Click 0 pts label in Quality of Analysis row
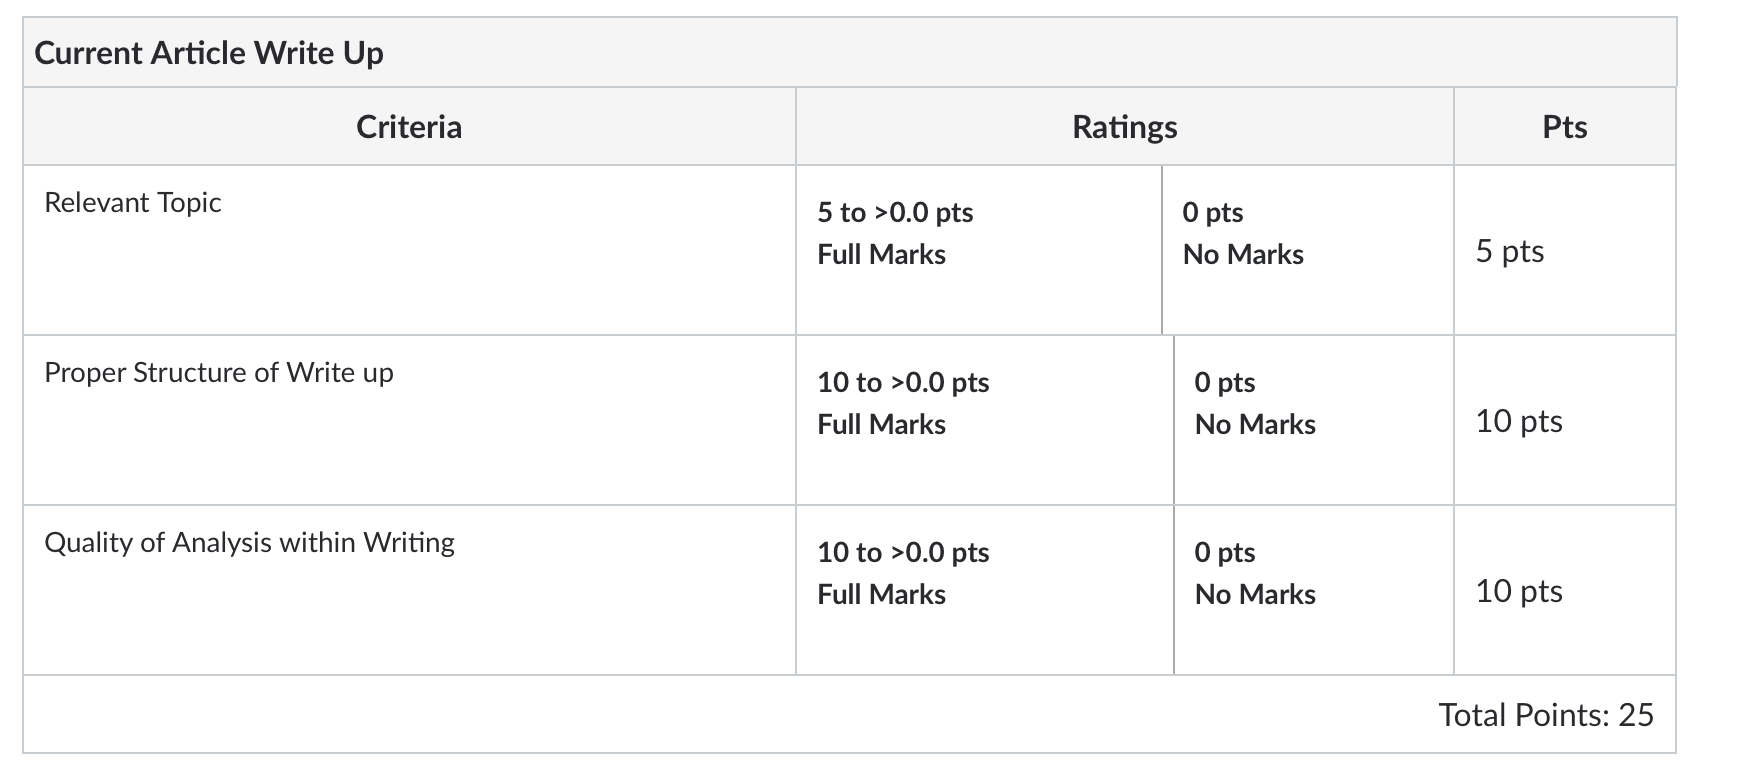Screen dimensions: 1746x778 1224,553
